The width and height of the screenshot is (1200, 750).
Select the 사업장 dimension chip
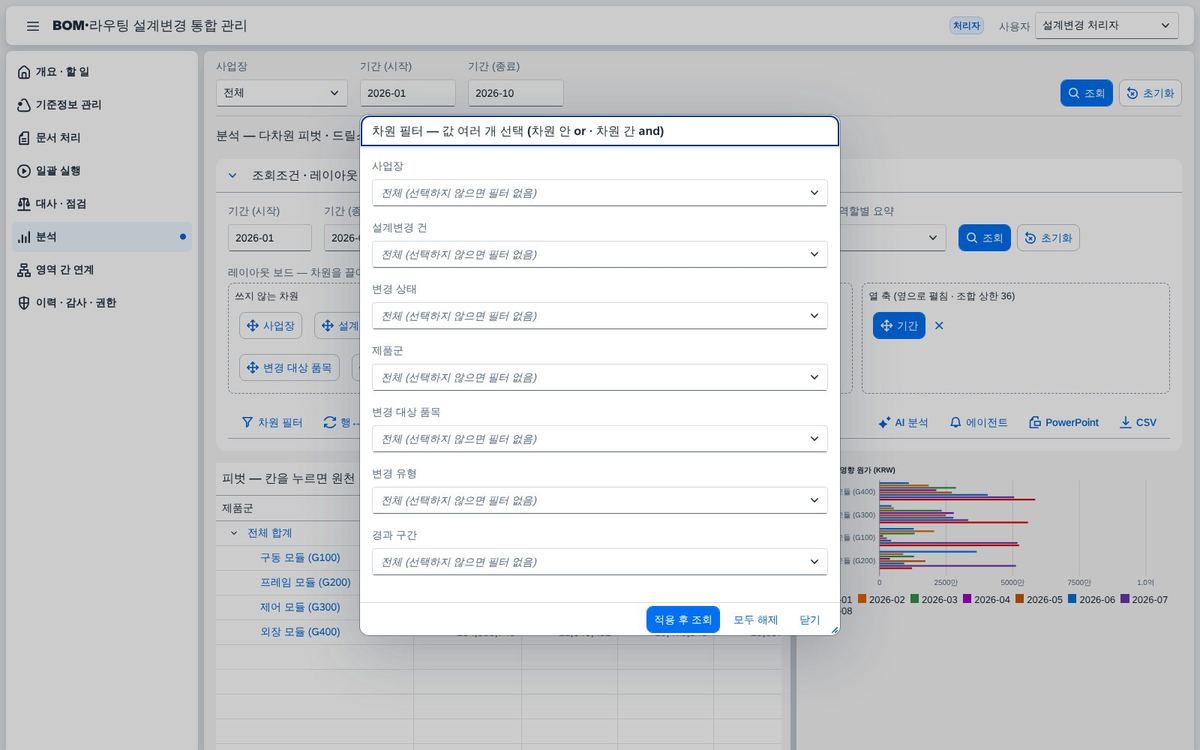(x=271, y=326)
